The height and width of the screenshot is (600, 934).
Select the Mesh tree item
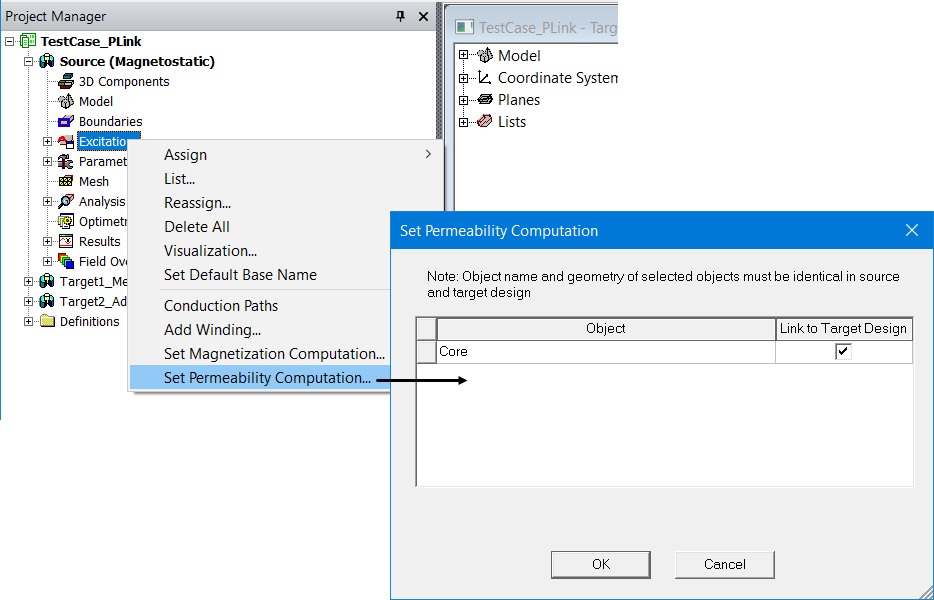coord(94,181)
